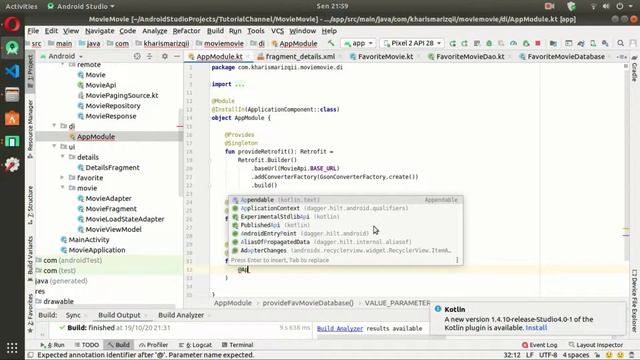Open the VCS menu

278,31
